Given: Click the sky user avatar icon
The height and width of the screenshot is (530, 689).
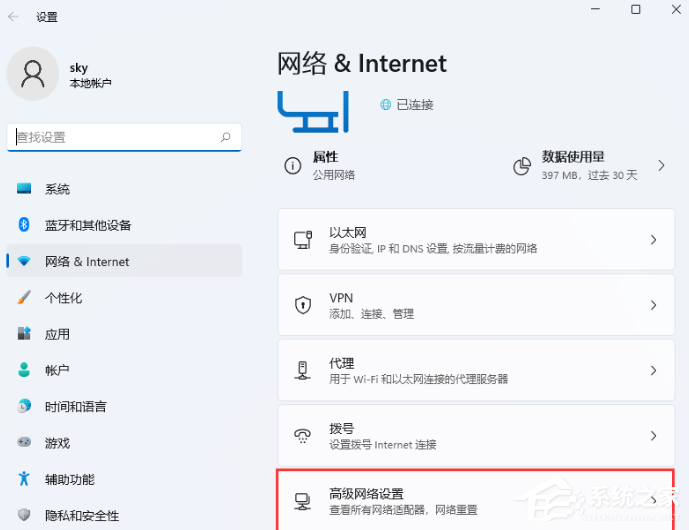Looking at the screenshot, I should (x=33, y=75).
